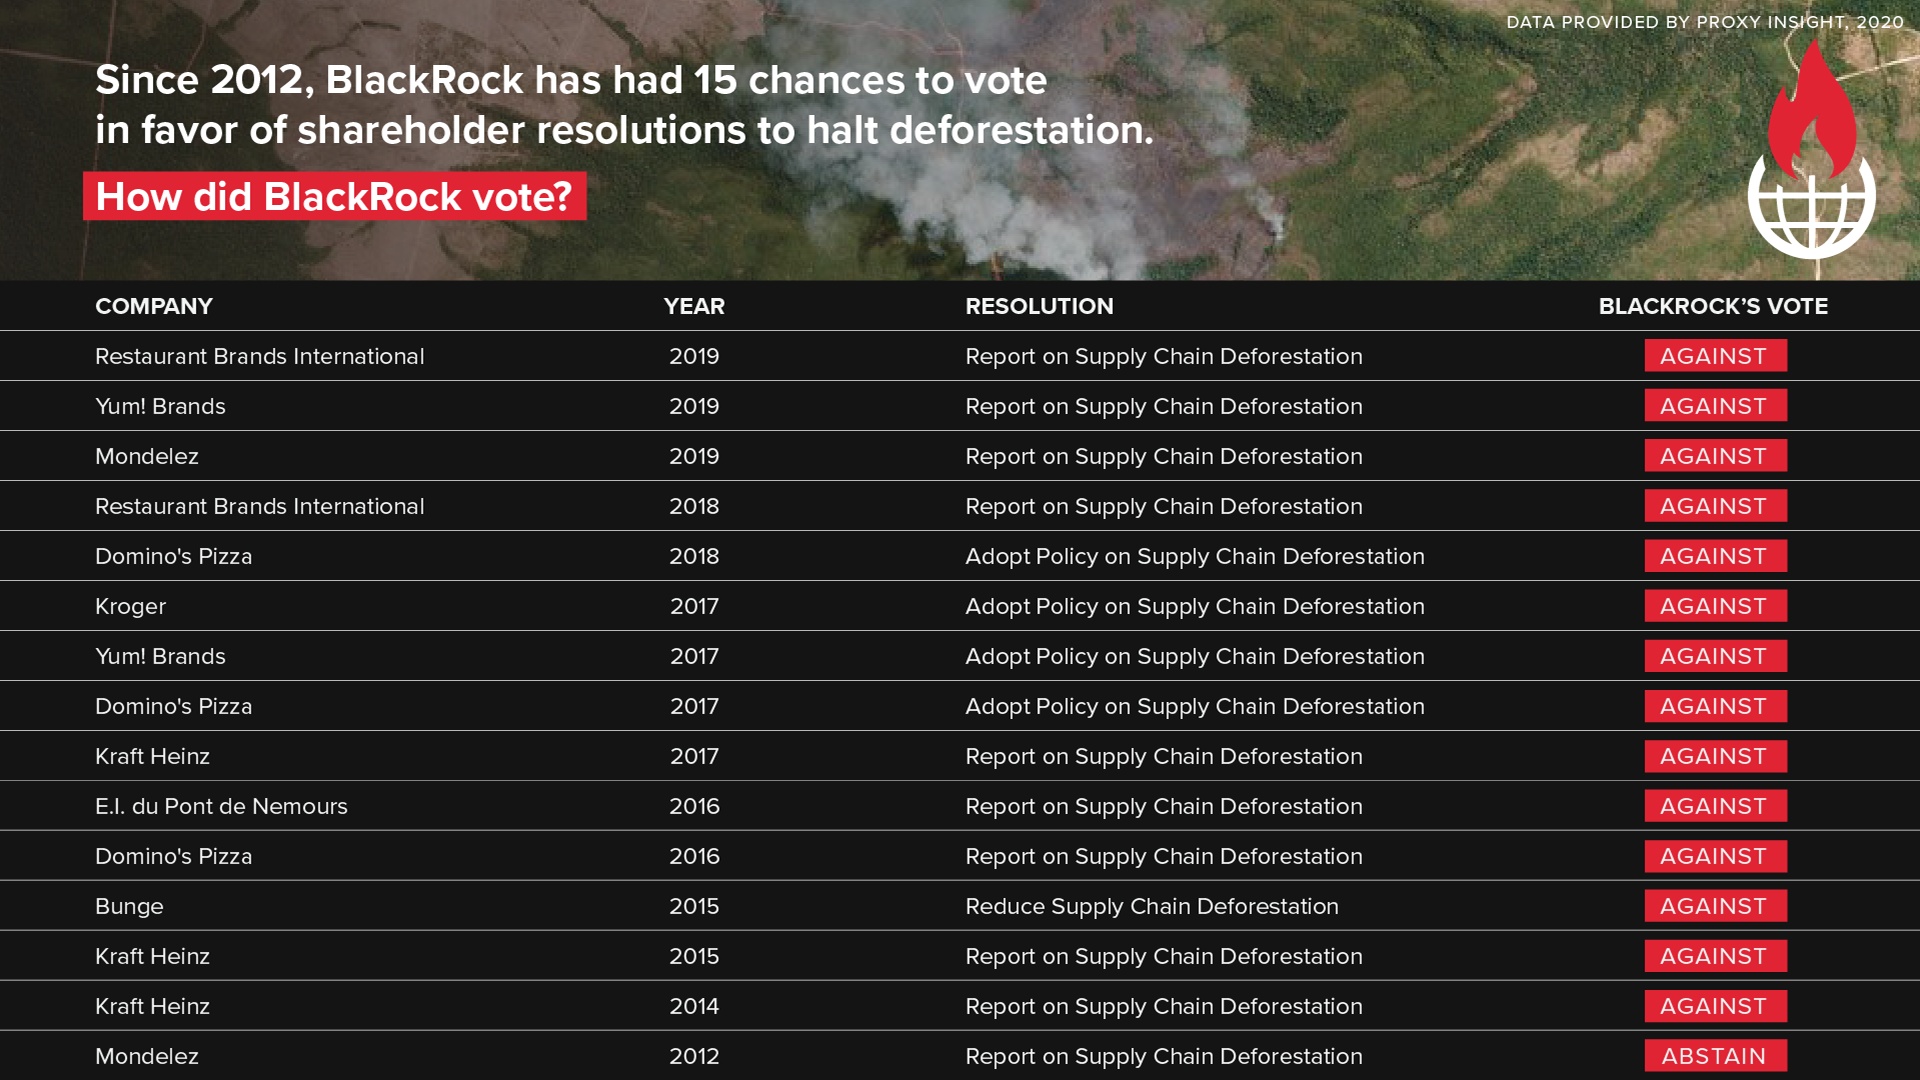This screenshot has height=1080, width=1920.
Task: Select 'E.I. du Pont de Nemours' company name
Action: pyautogui.click(x=221, y=806)
